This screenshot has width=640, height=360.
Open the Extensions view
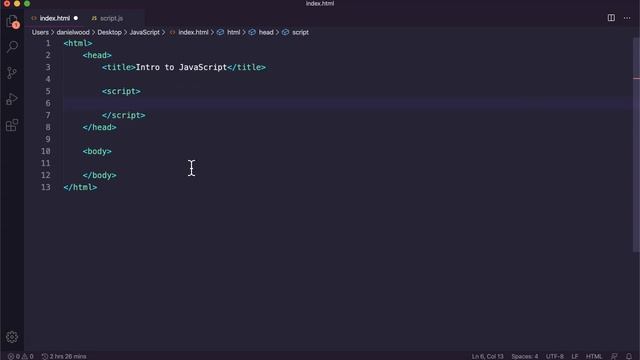12,125
